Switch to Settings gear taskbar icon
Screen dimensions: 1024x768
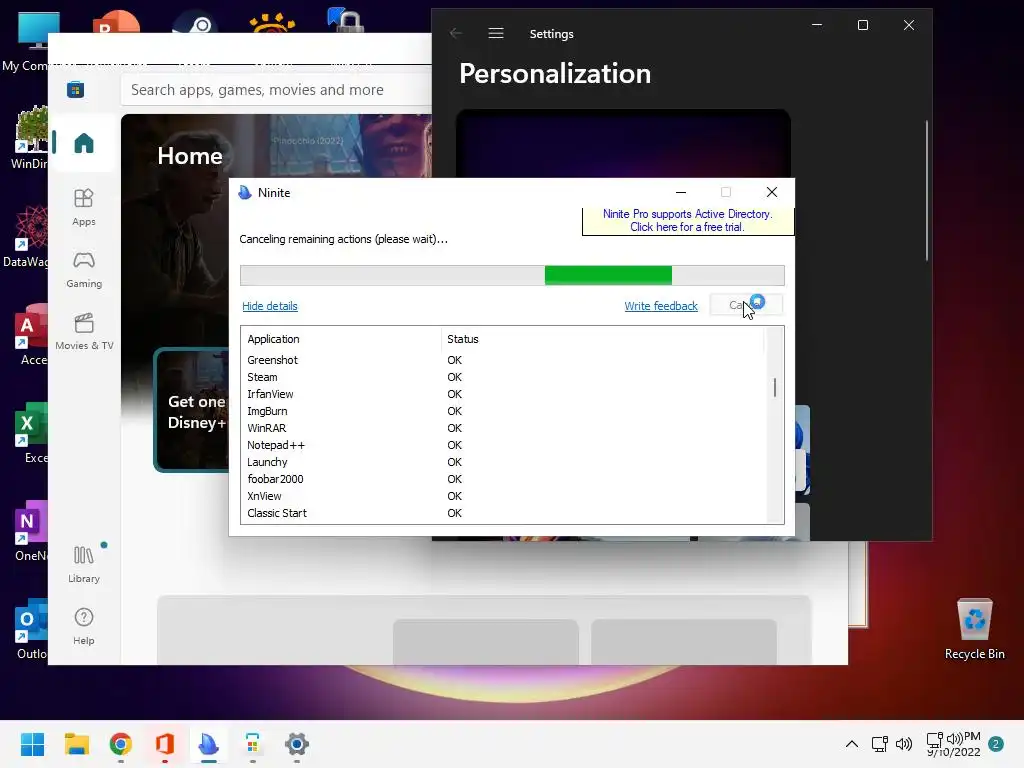click(x=296, y=744)
